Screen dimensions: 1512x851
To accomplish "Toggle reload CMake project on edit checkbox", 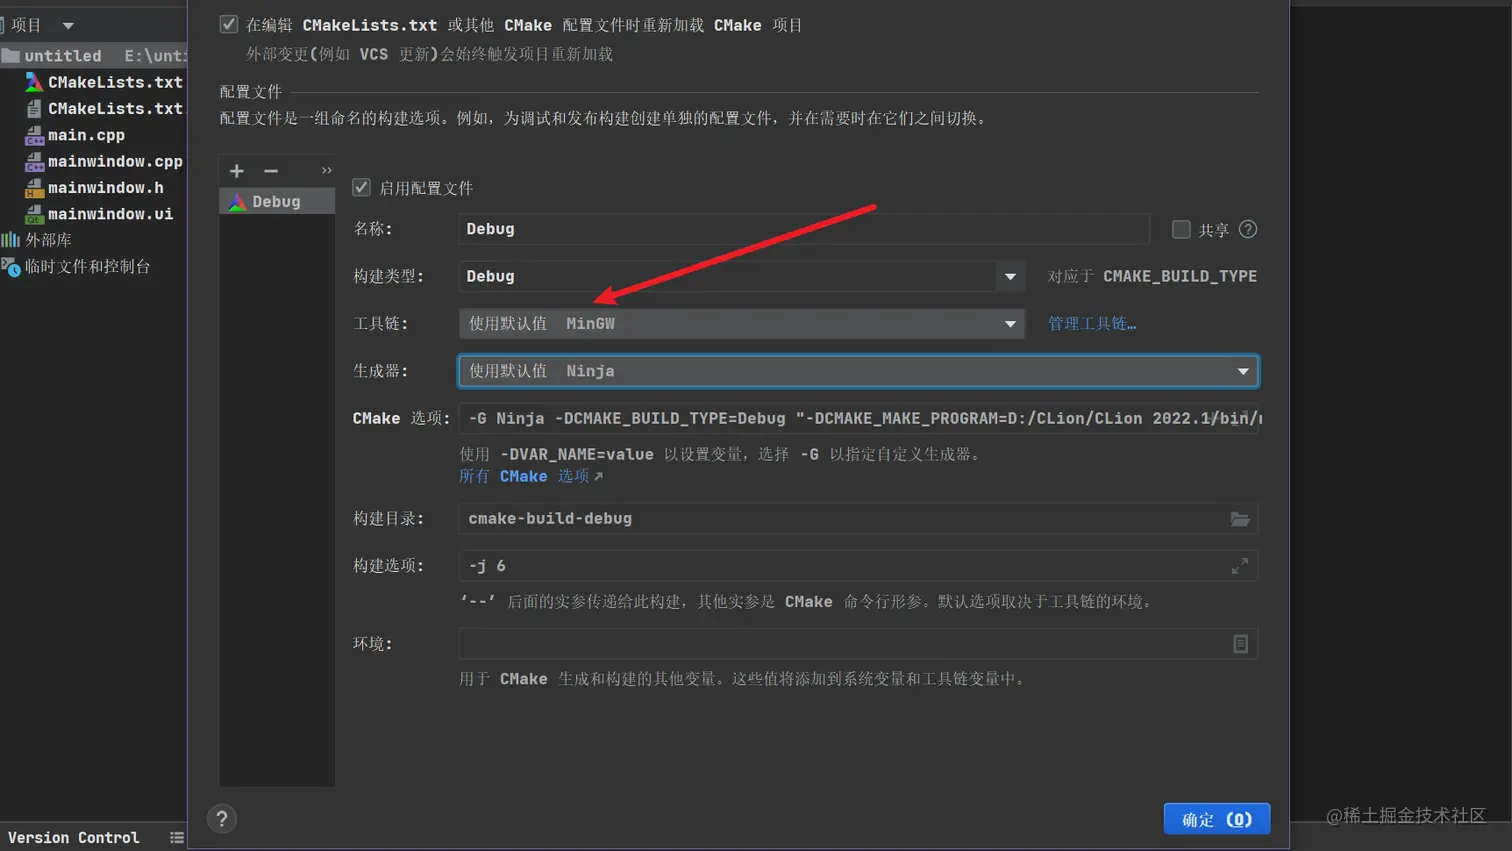I will click(x=229, y=24).
